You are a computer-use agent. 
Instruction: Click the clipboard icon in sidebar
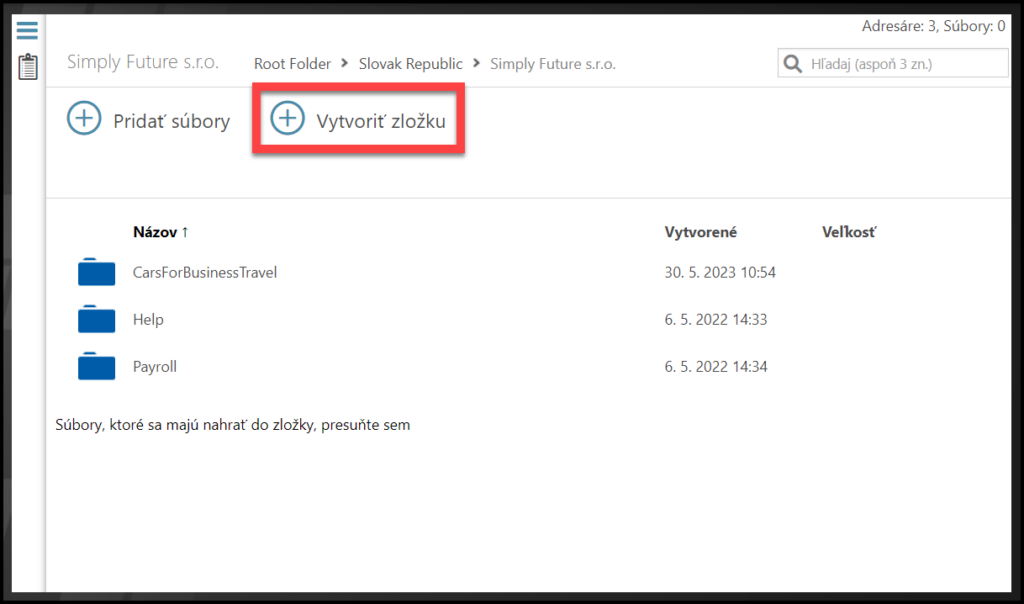[x=28, y=67]
